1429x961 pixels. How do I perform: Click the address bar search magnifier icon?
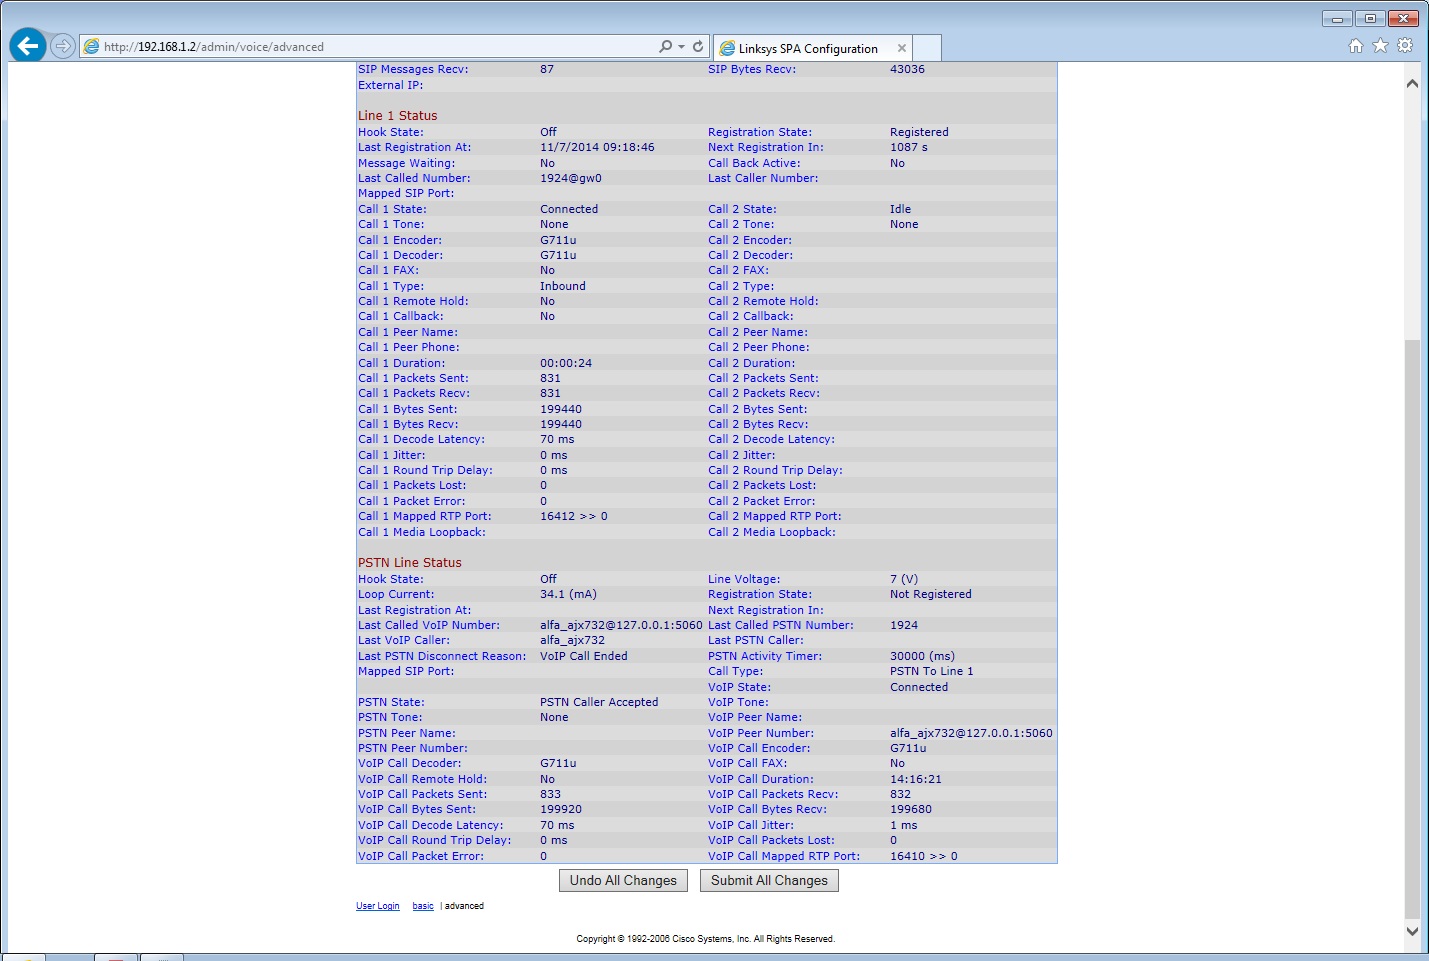coord(665,46)
